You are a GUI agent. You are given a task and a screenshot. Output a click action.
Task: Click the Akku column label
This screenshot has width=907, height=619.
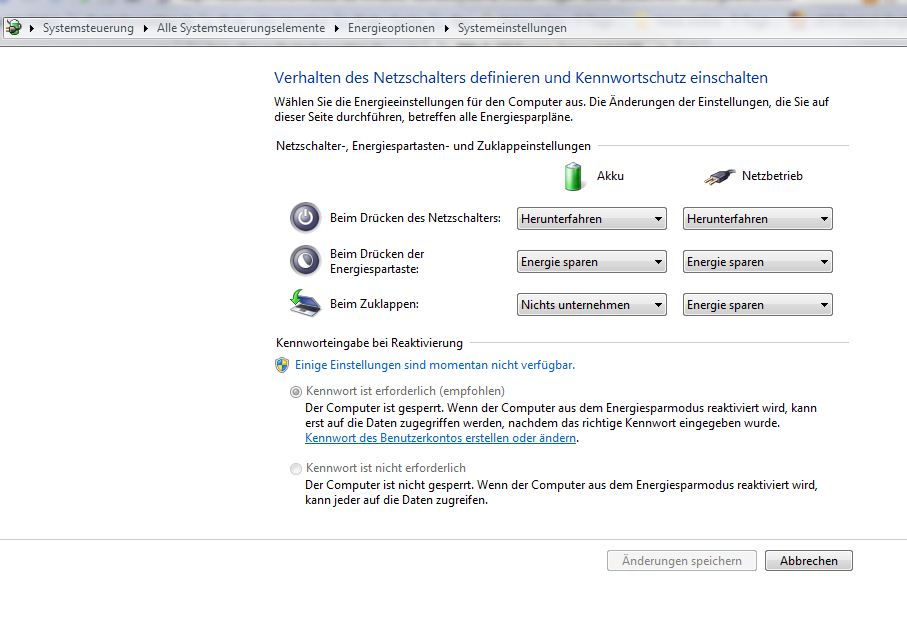coord(610,176)
